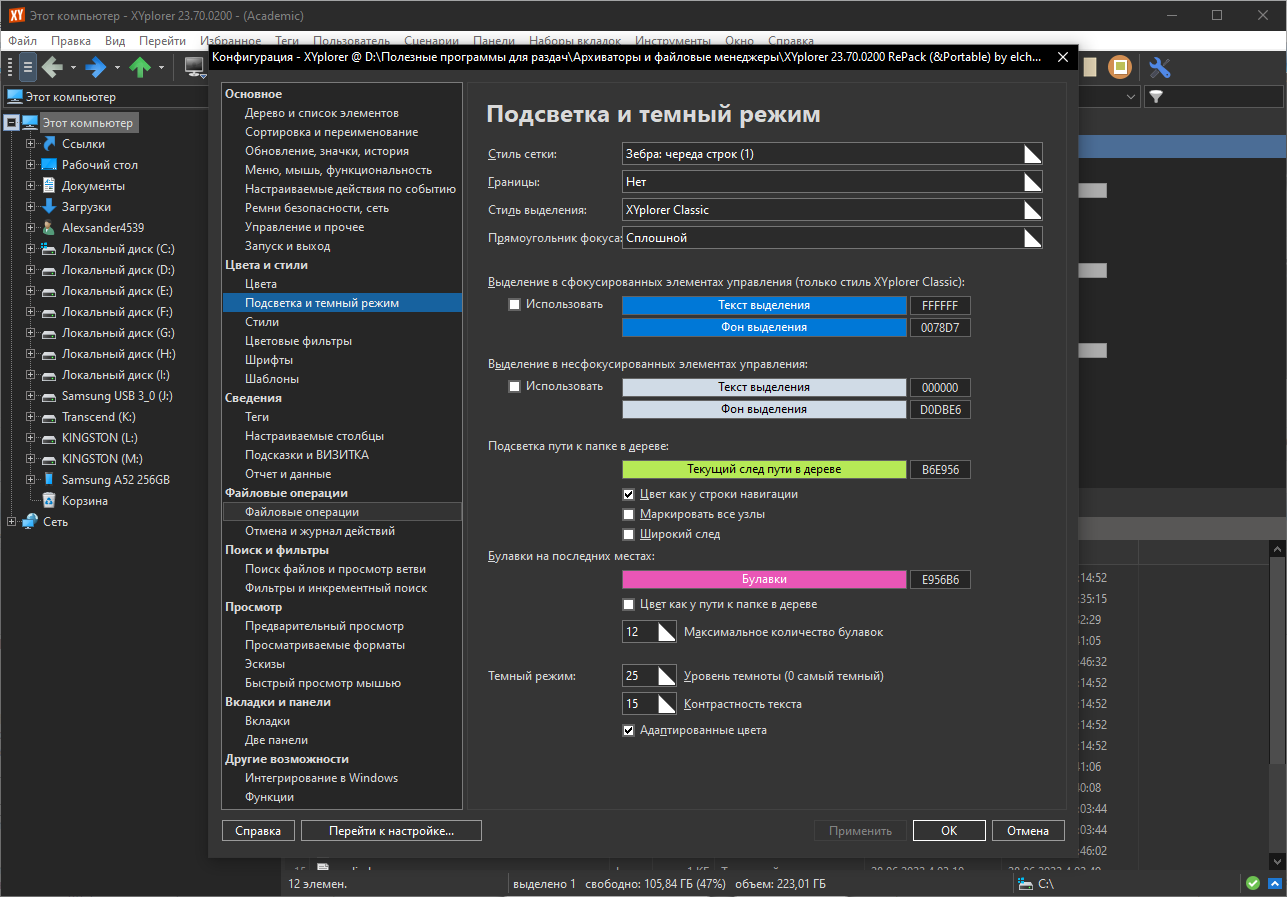1287x897 pixels.
Task: Open the Back history dropdown arrow
Action: (73, 68)
